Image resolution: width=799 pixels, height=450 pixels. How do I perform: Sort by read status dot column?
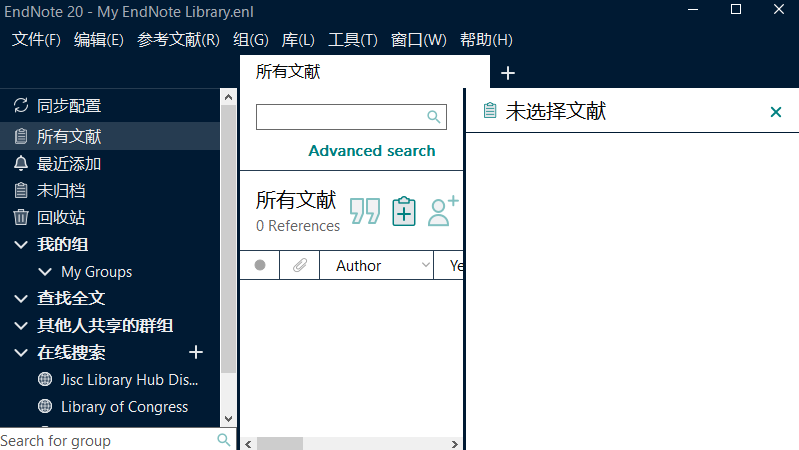[x=260, y=265]
